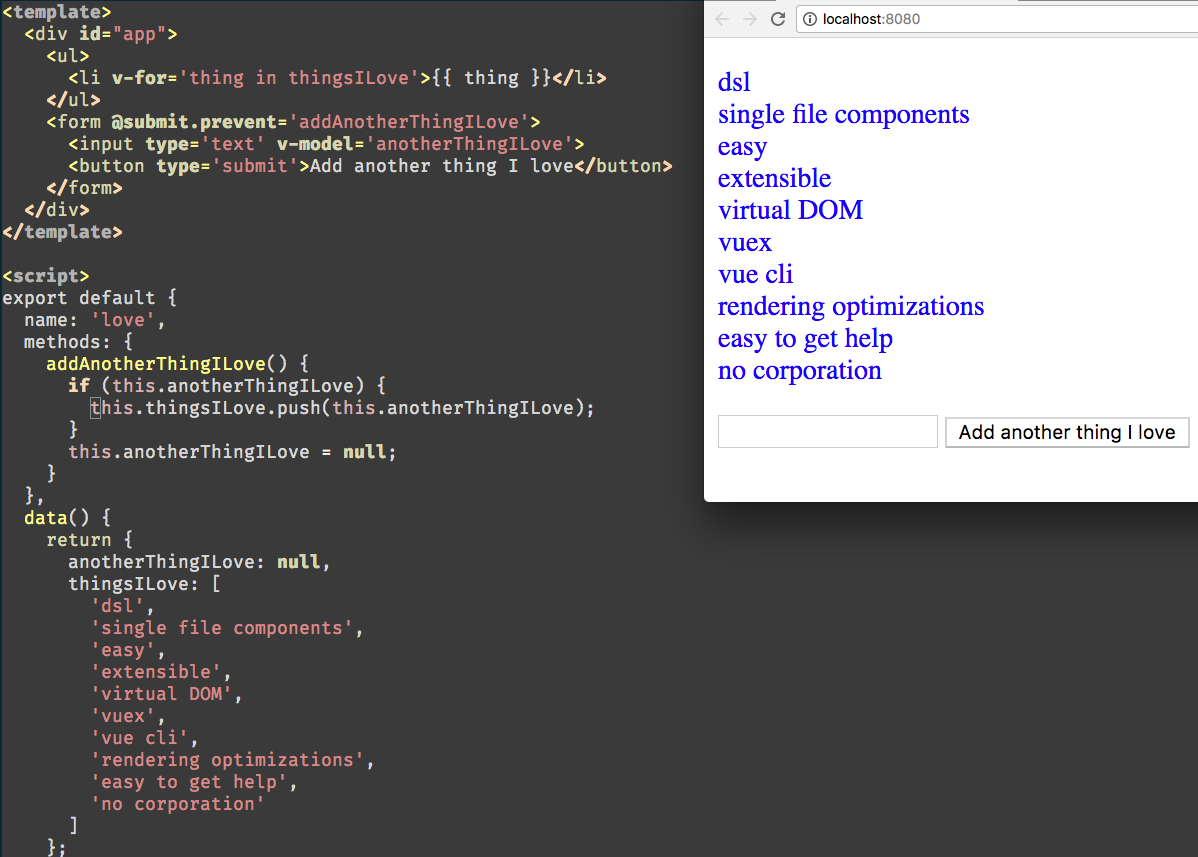Click the <script> tag line in editor
This screenshot has height=857, width=1198.
(46, 277)
